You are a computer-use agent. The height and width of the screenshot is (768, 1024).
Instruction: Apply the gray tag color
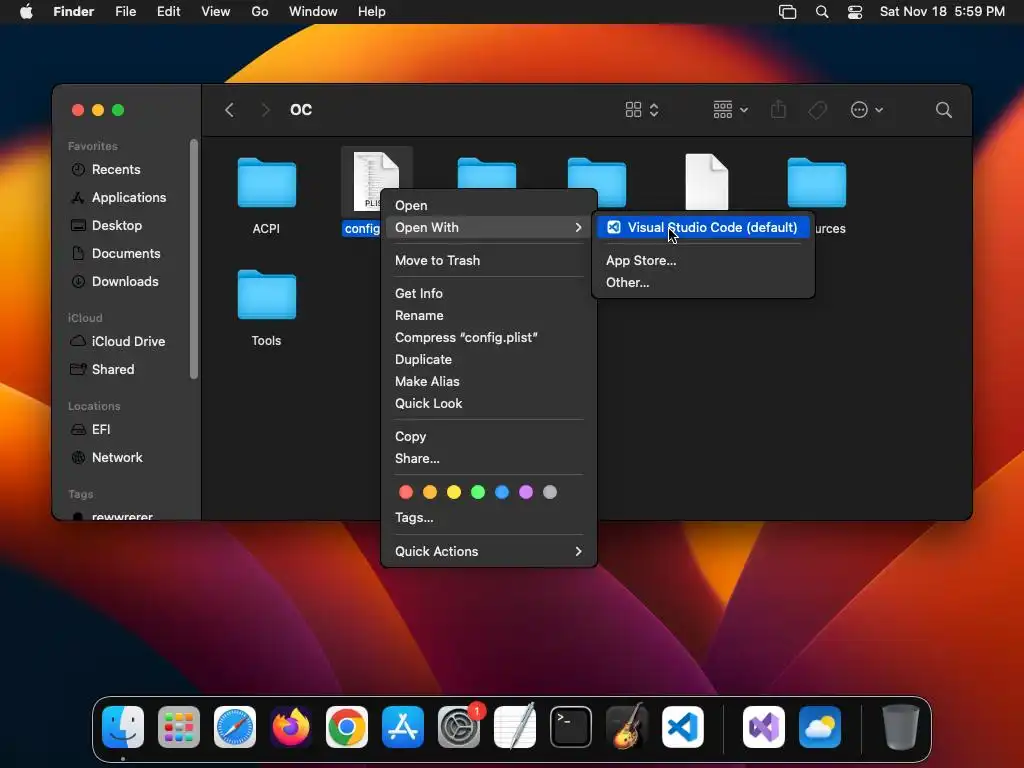(550, 492)
